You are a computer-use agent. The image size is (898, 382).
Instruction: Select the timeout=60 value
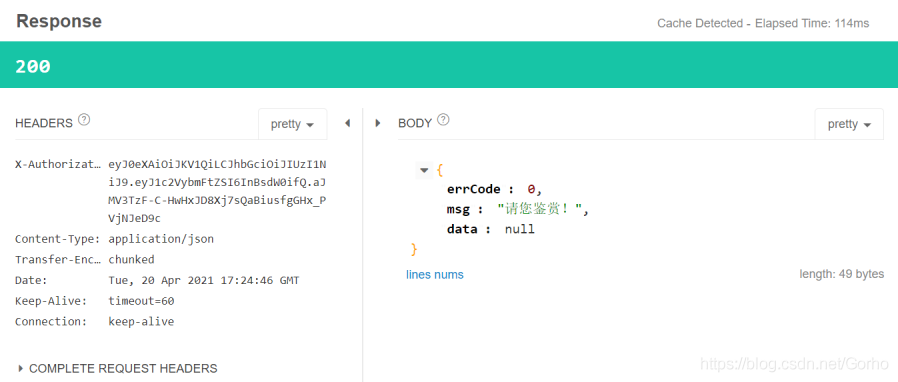[141, 301]
